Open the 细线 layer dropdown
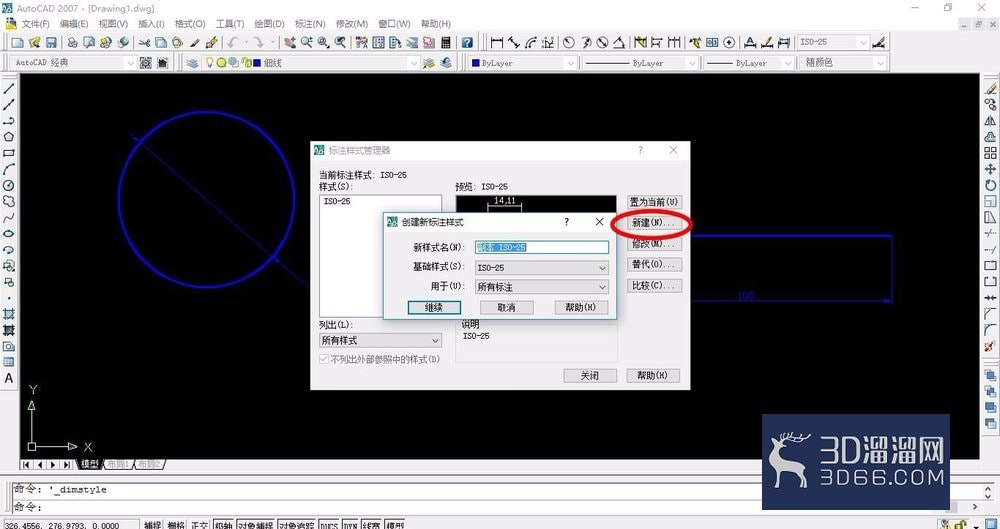This screenshot has height=529, width=1000. (309, 63)
